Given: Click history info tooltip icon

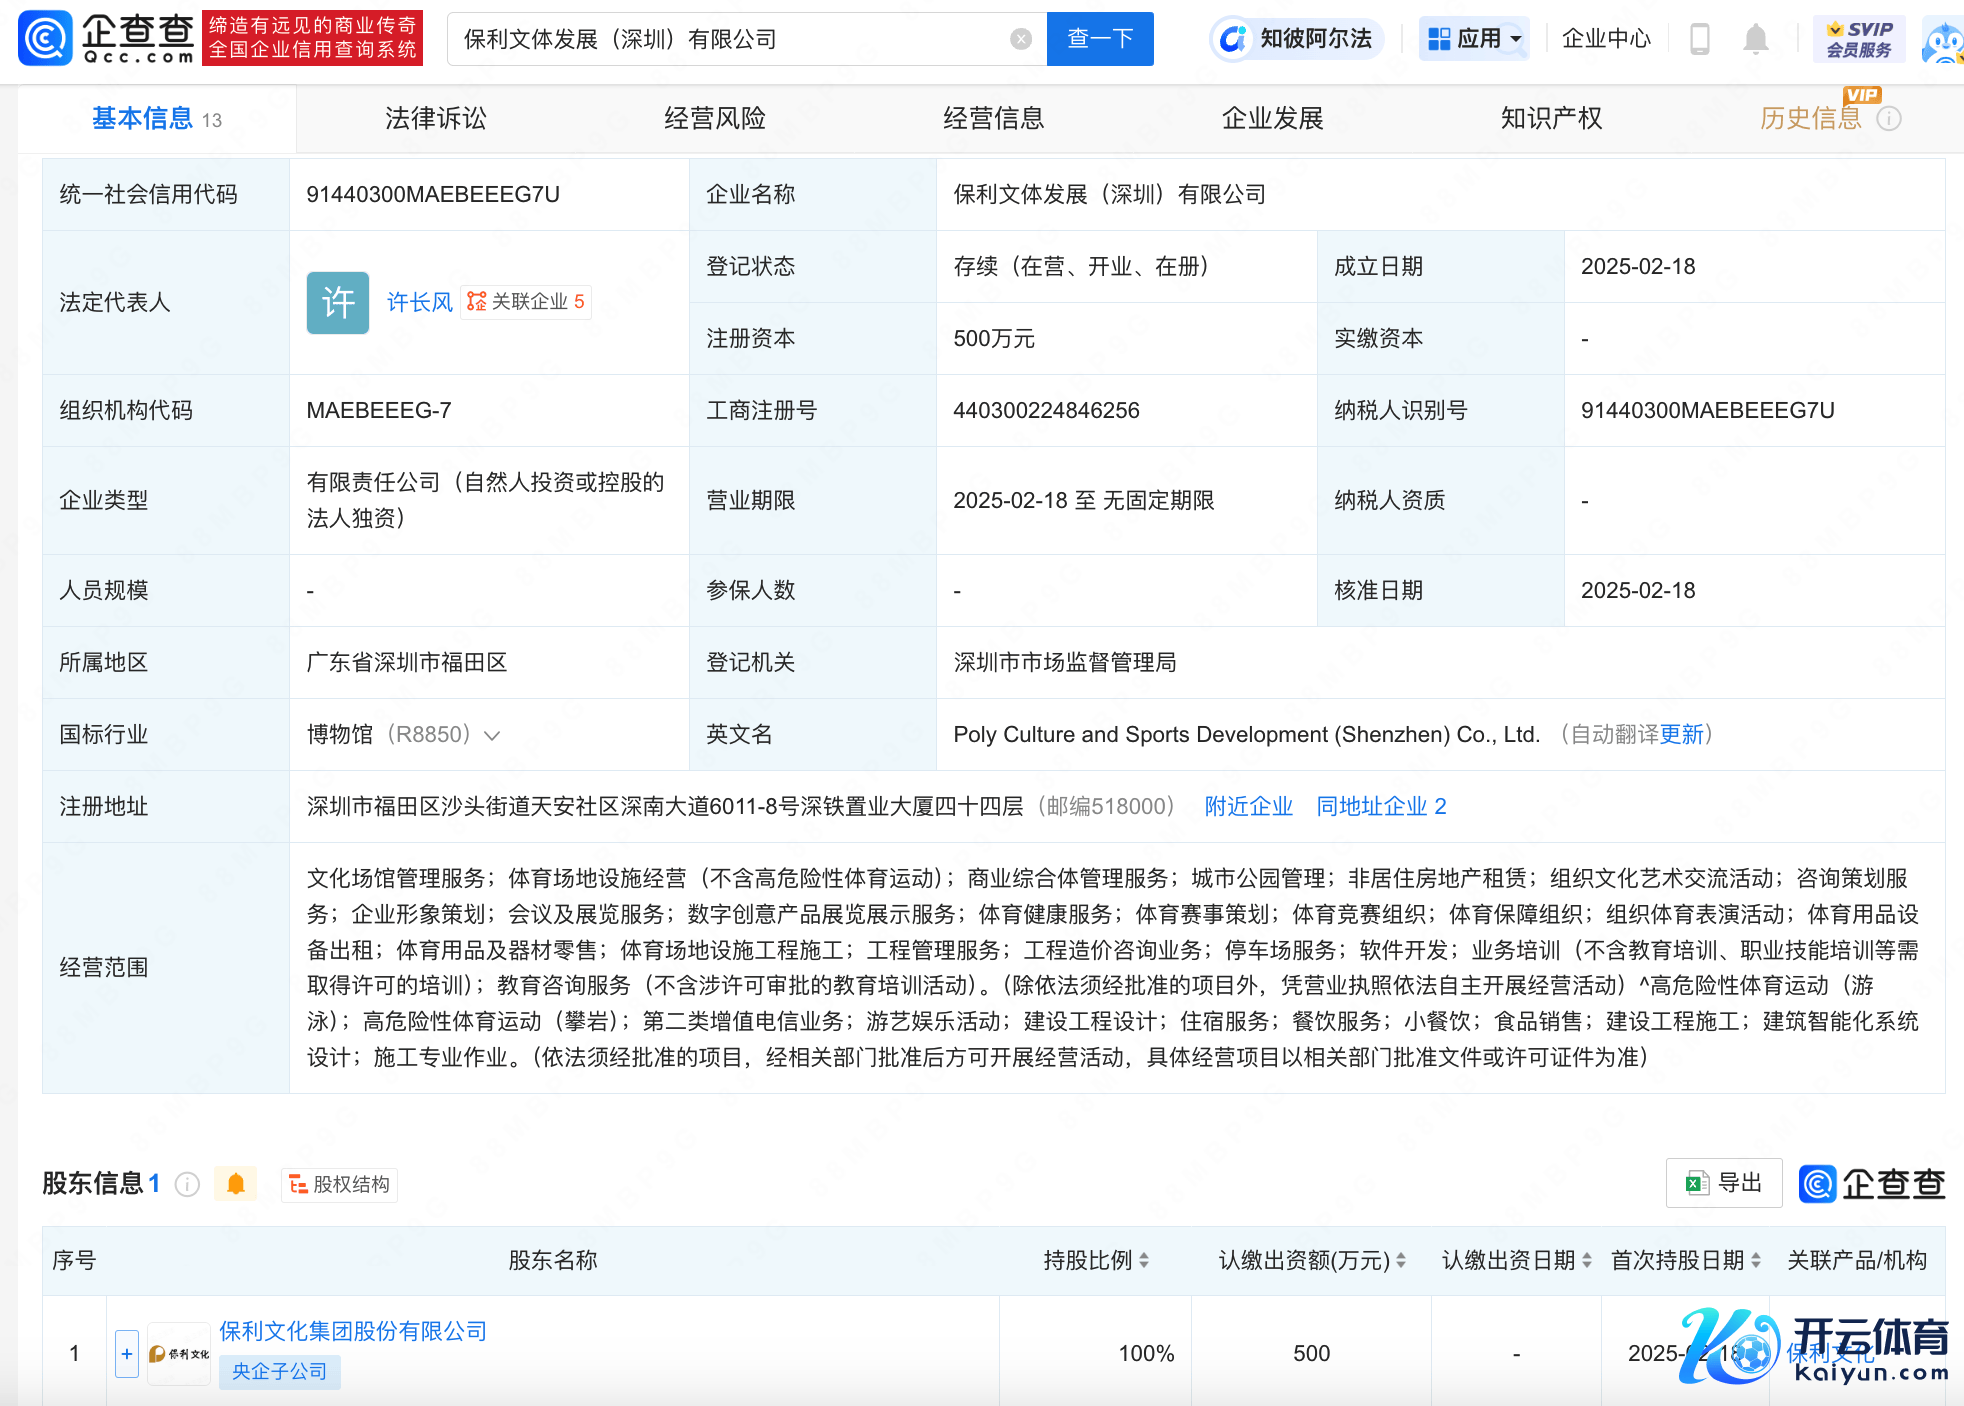Looking at the screenshot, I should [x=1889, y=119].
